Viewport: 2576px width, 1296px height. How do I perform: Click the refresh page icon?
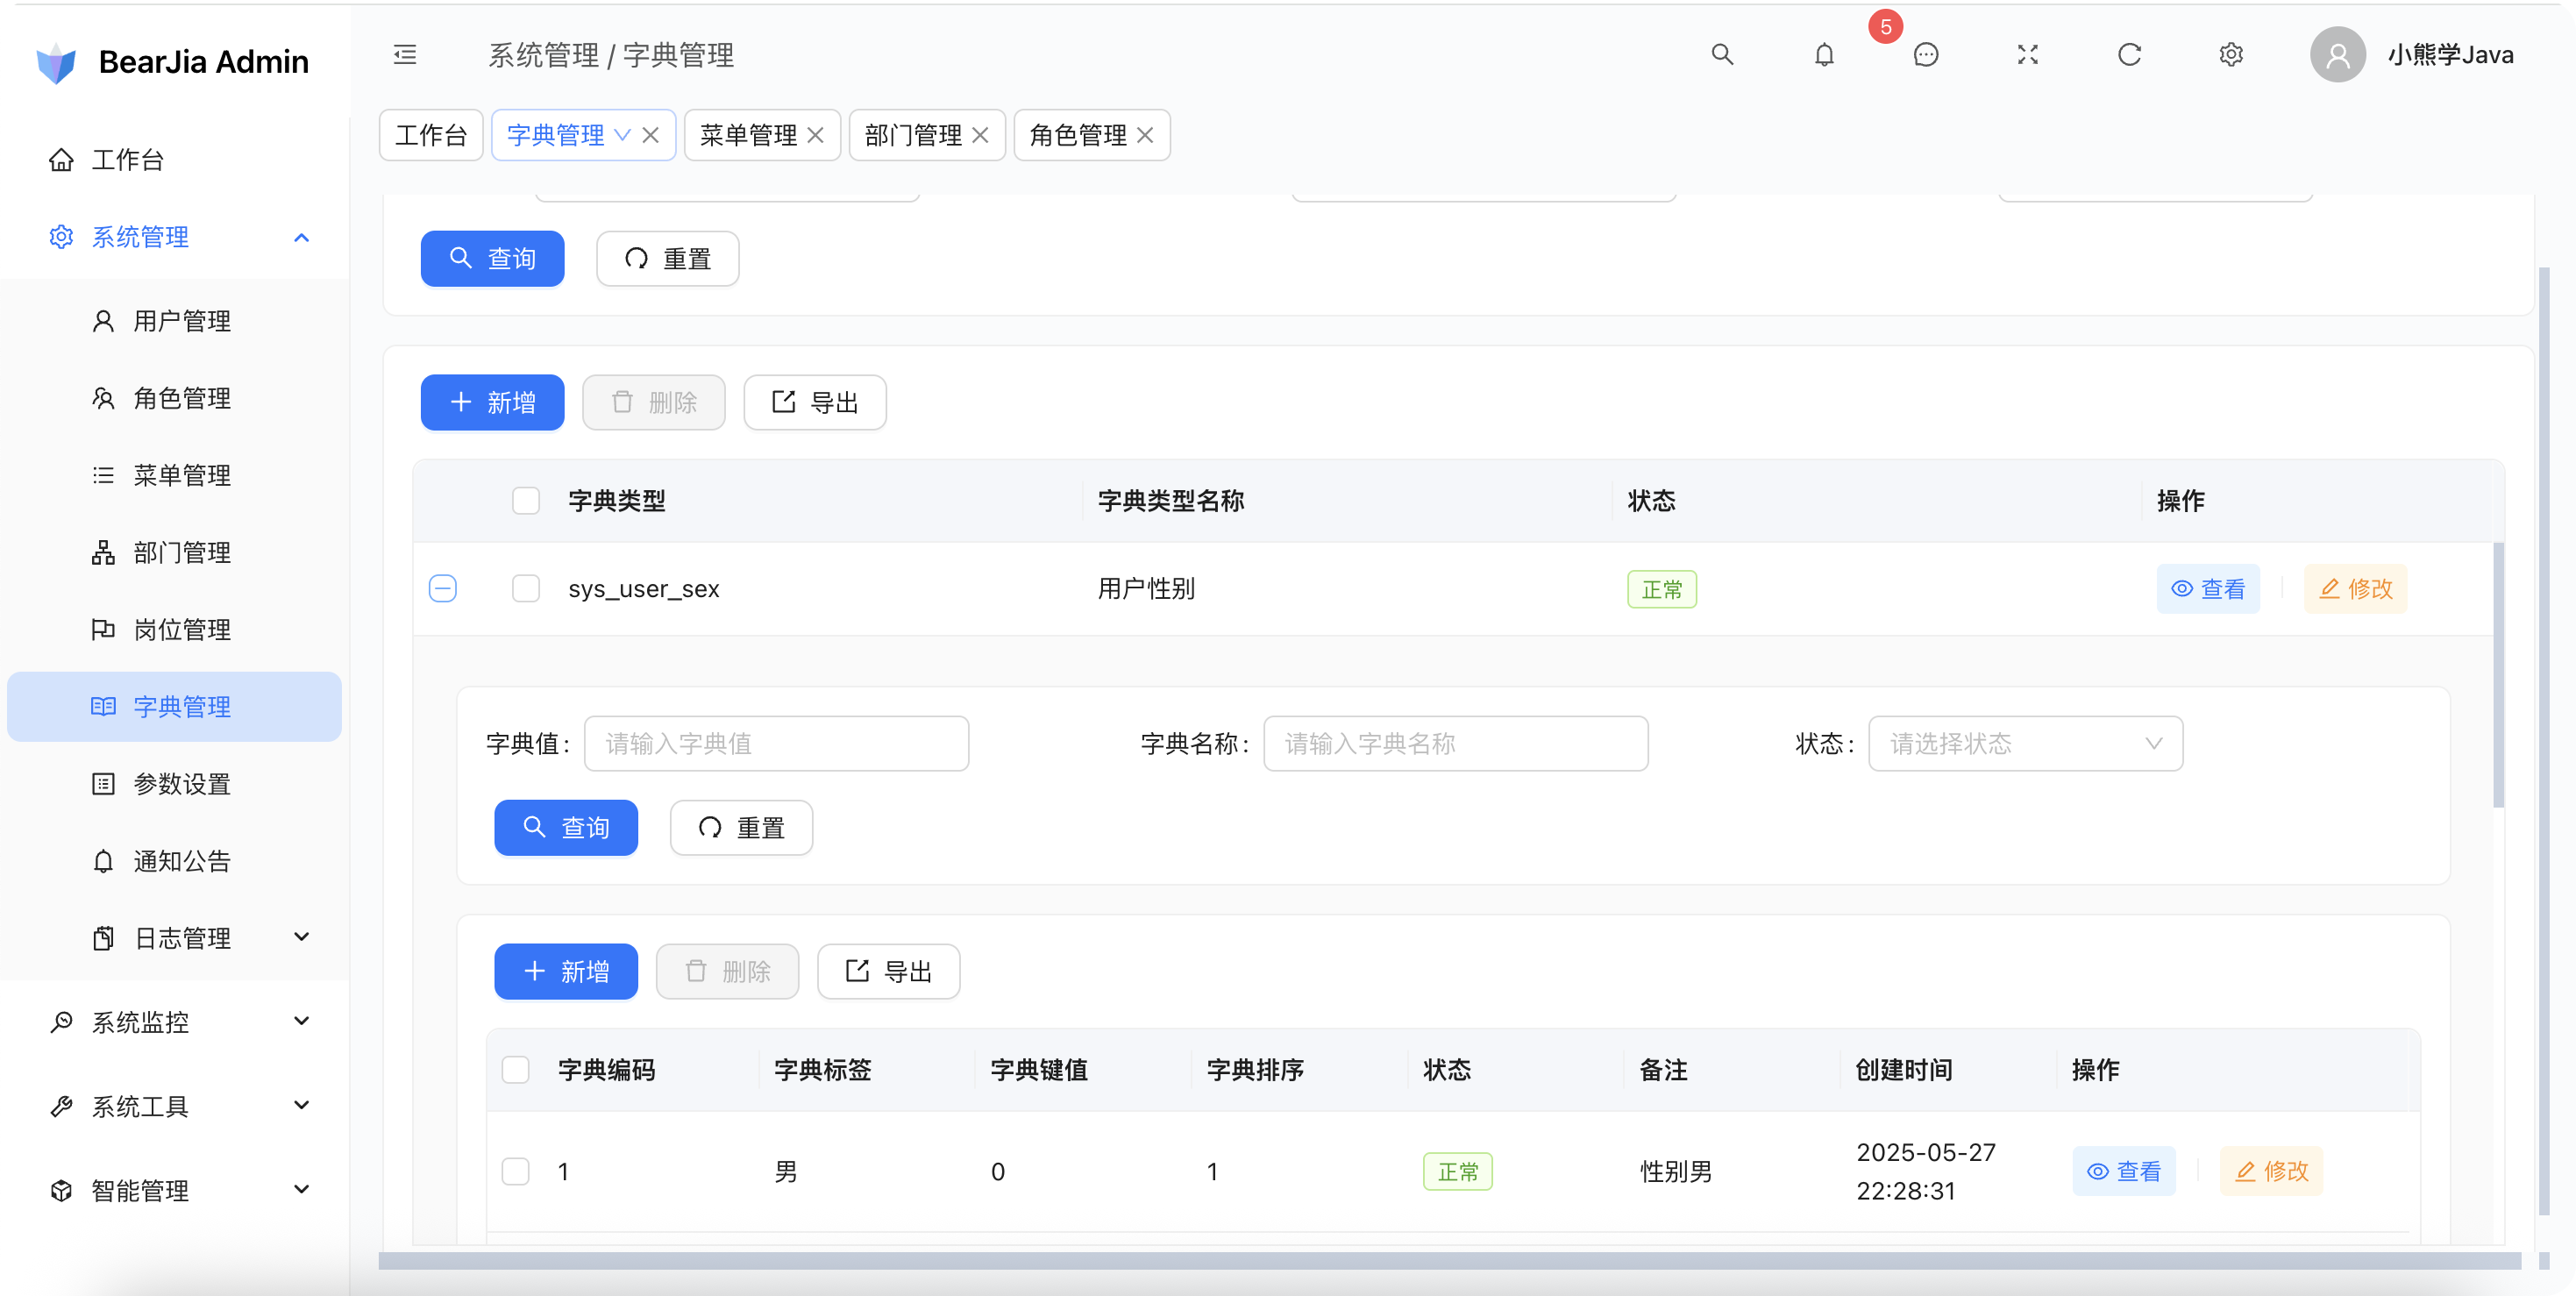point(2130,55)
